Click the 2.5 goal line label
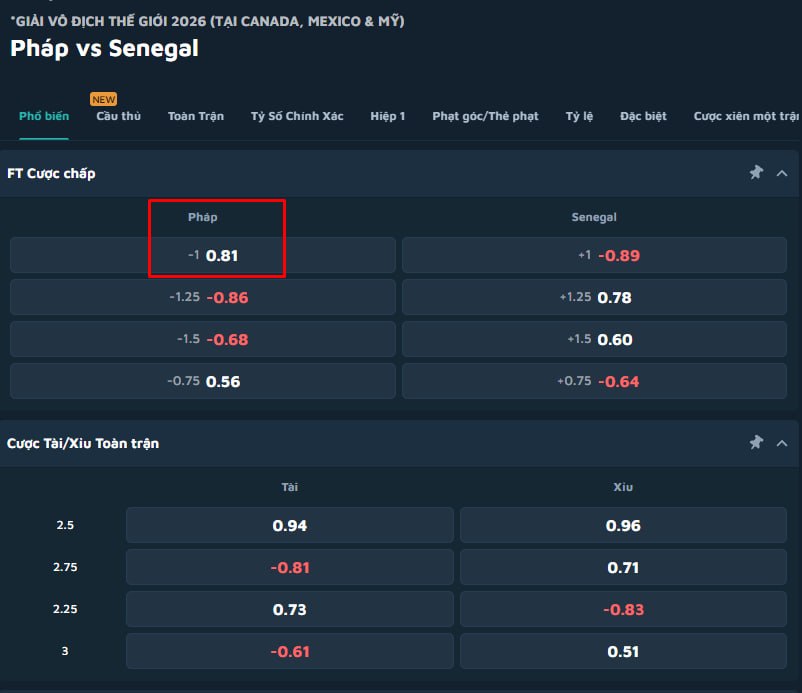 [x=65, y=525]
